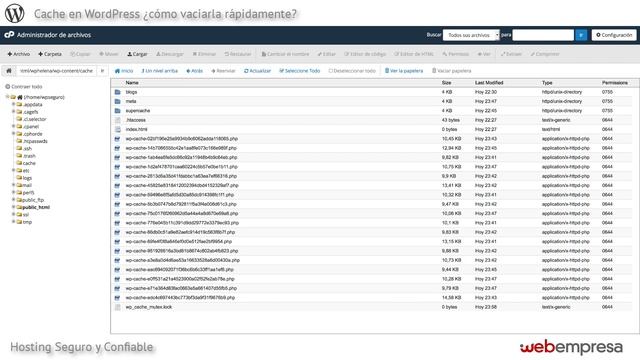
Task: Open Configuración settings
Action: point(614,35)
